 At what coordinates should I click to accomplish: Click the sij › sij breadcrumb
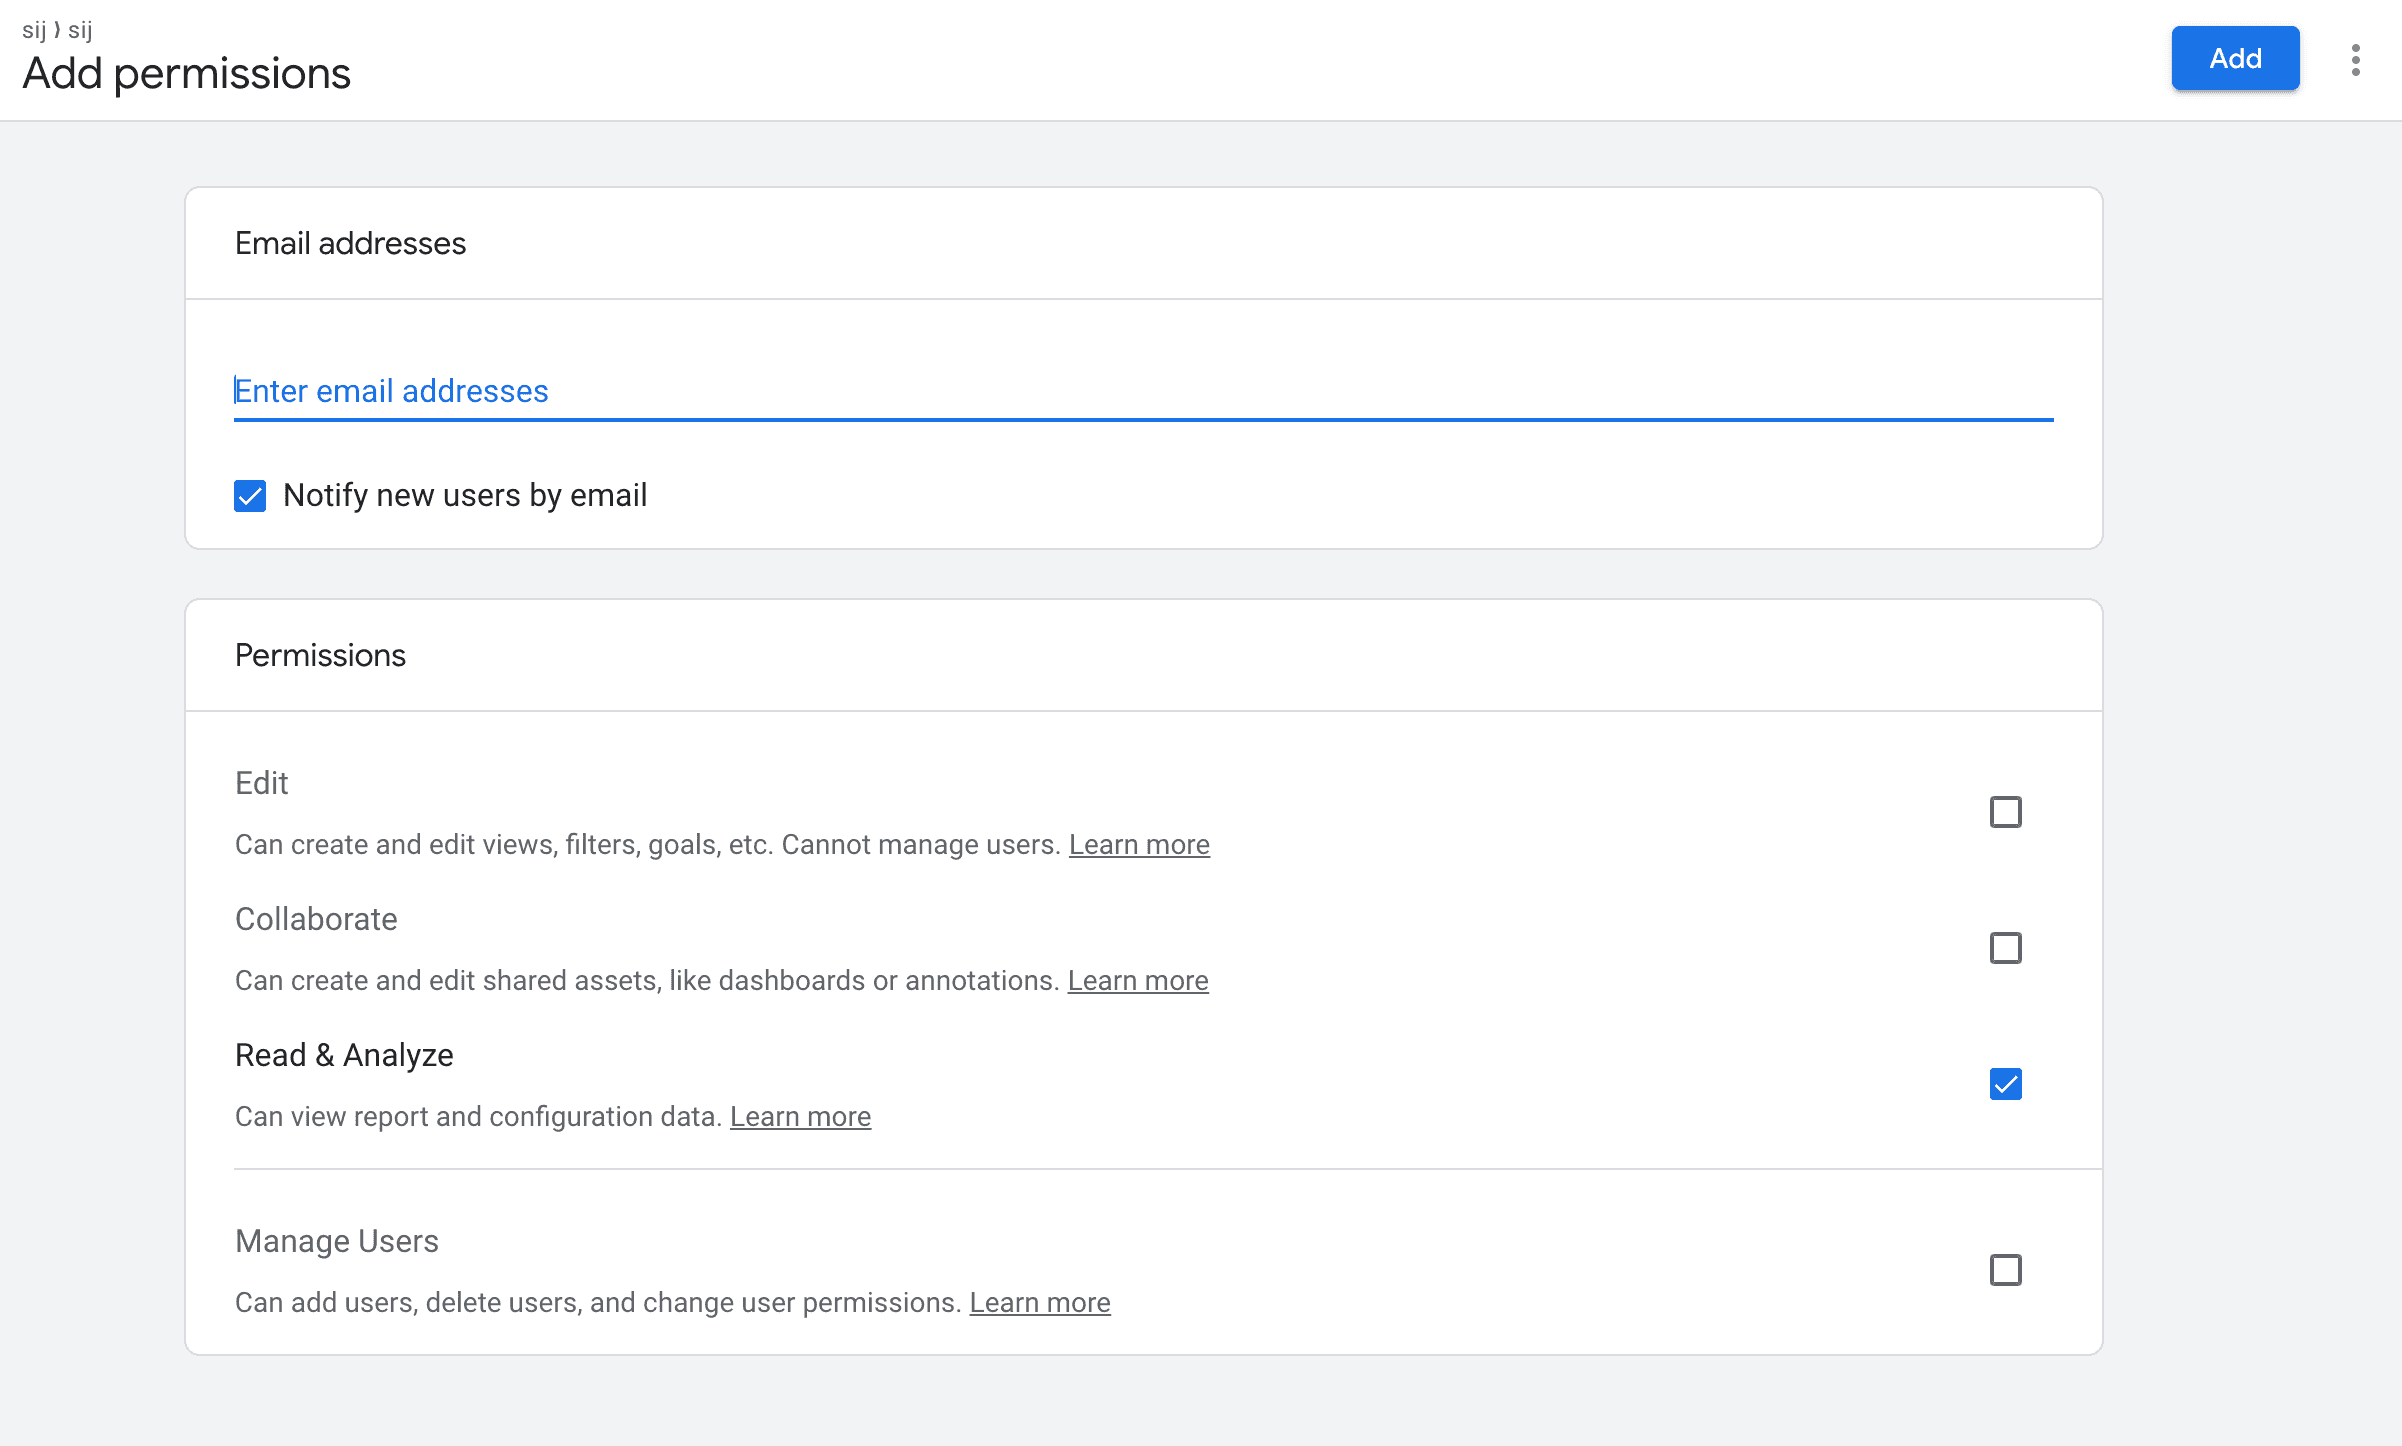coord(57,30)
